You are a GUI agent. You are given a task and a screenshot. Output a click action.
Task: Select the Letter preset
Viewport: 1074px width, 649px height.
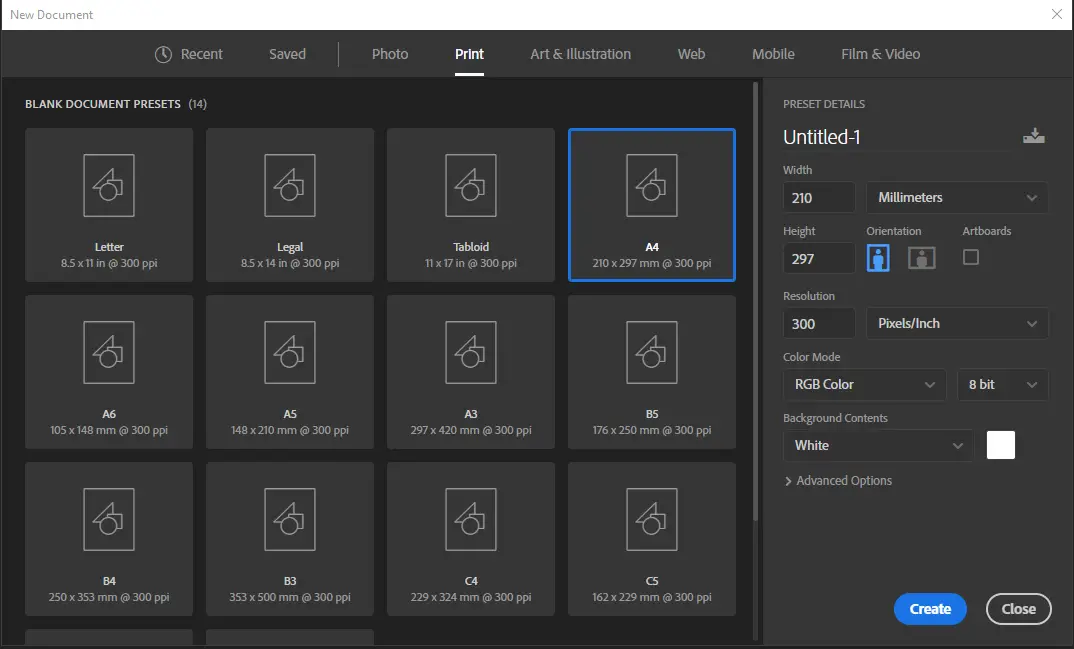(109, 205)
